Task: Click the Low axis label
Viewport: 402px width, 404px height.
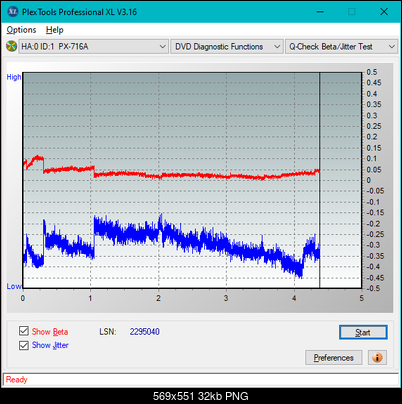Action: tap(14, 286)
